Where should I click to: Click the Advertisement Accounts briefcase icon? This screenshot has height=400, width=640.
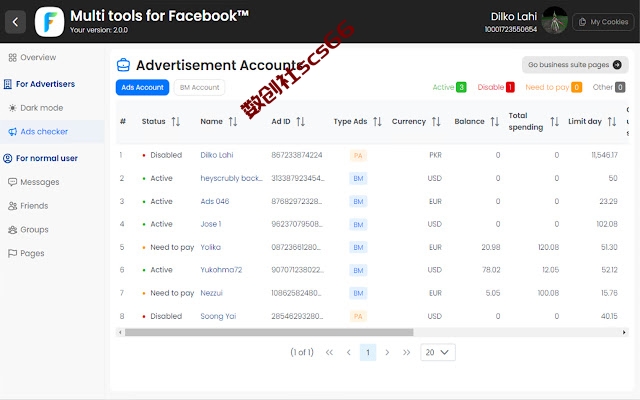pyautogui.click(x=123, y=65)
